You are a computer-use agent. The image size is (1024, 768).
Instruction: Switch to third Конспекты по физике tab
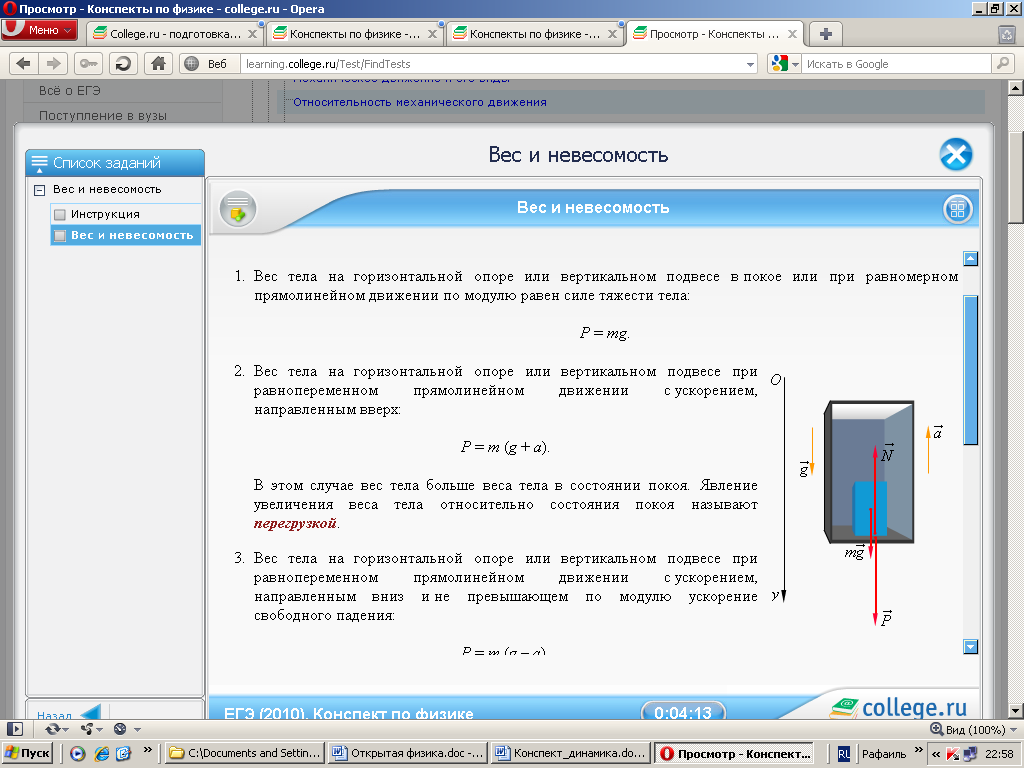tap(535, 33)
